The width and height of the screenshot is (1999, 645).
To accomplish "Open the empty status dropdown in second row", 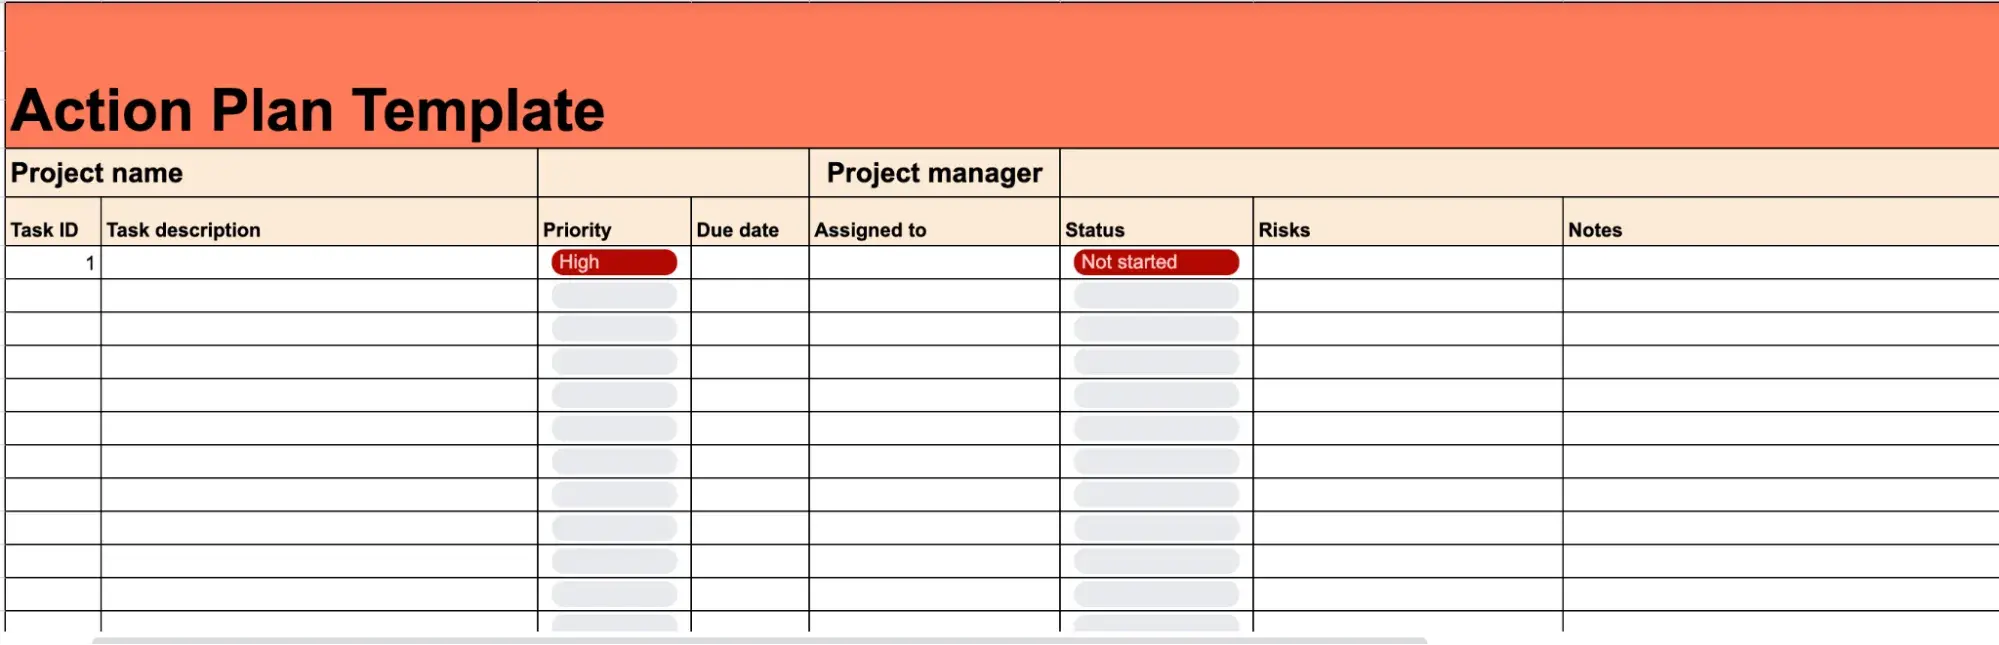I will (x=1155, y=295).
